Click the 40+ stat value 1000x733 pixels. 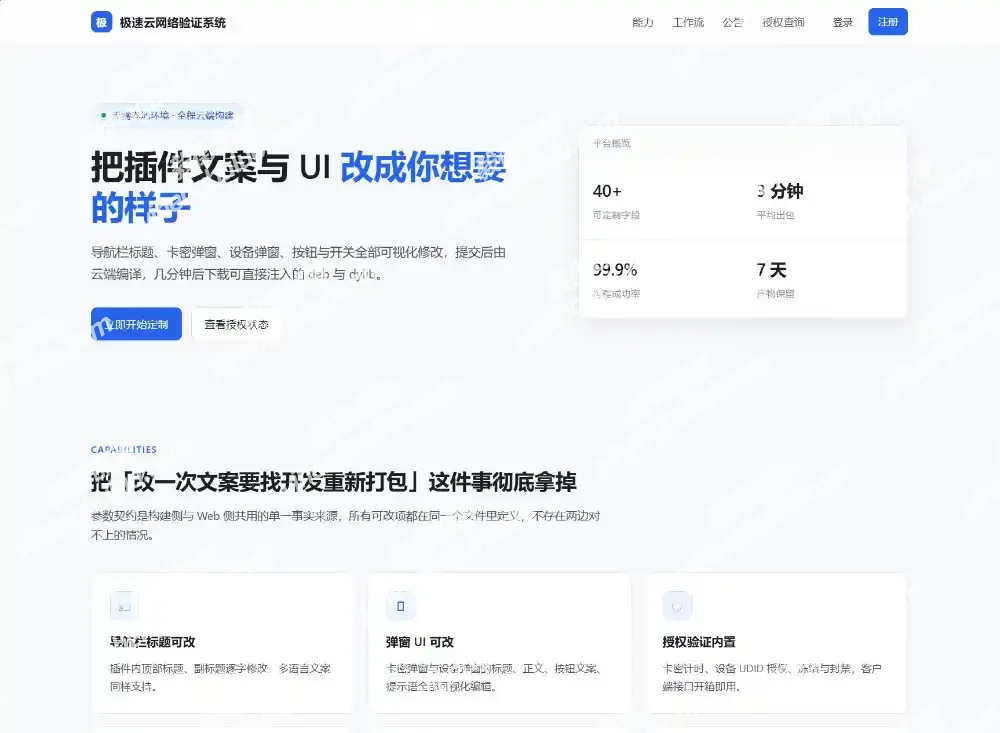tap(607, 191)
